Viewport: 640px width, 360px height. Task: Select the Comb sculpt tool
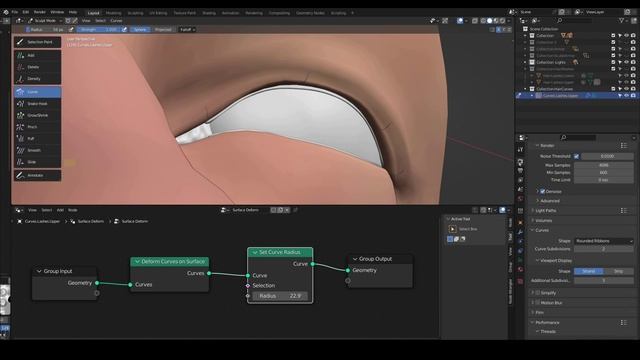point(37,92)
